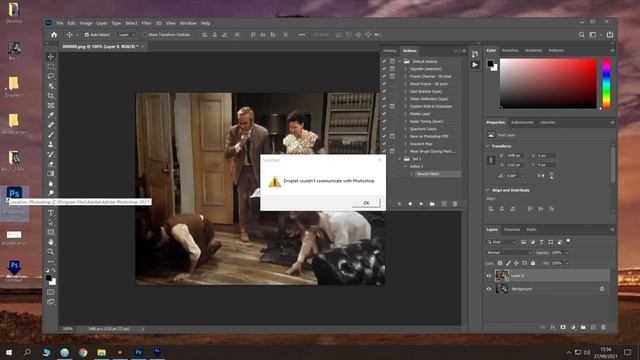Collapse the Transform section in Properties
The height and width of the screenshot is (360, 640).
[488, 146]
